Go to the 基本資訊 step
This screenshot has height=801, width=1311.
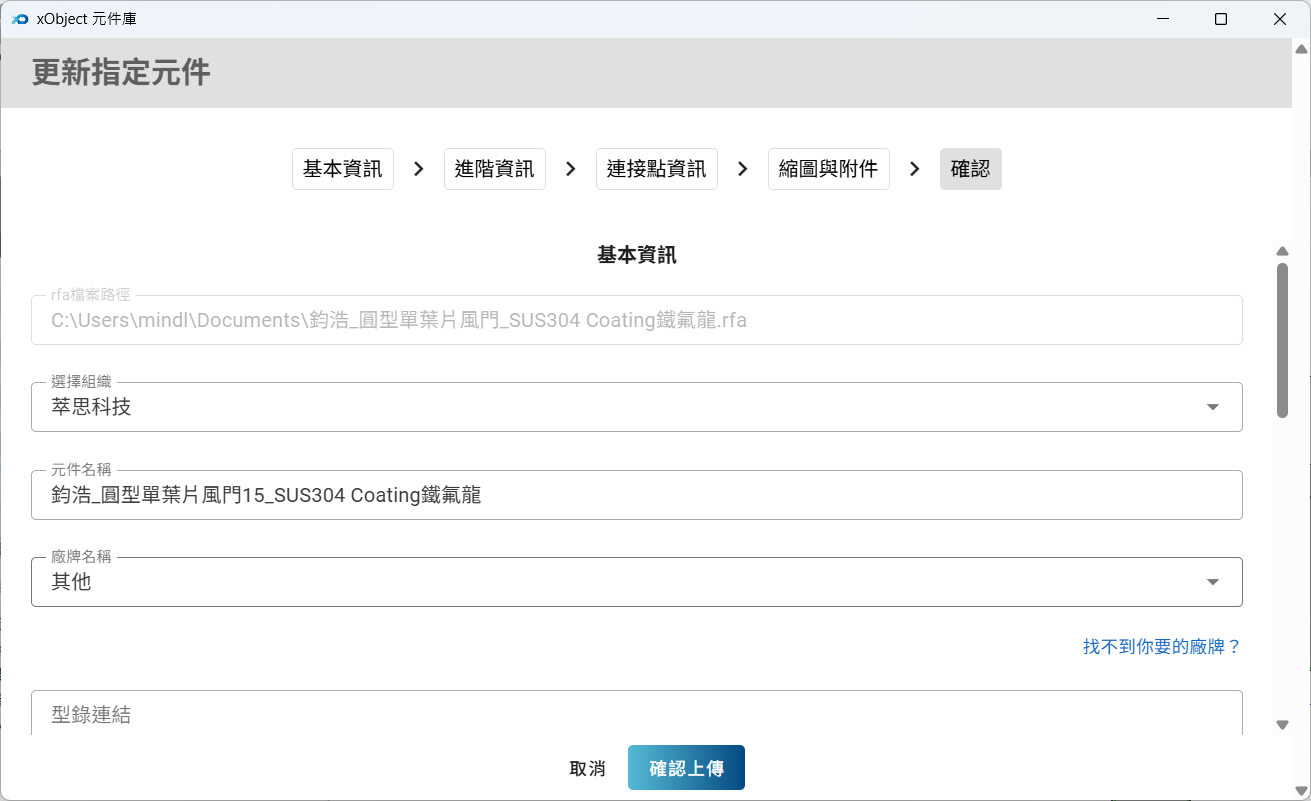pyautogui.click(x=342, y=169)
